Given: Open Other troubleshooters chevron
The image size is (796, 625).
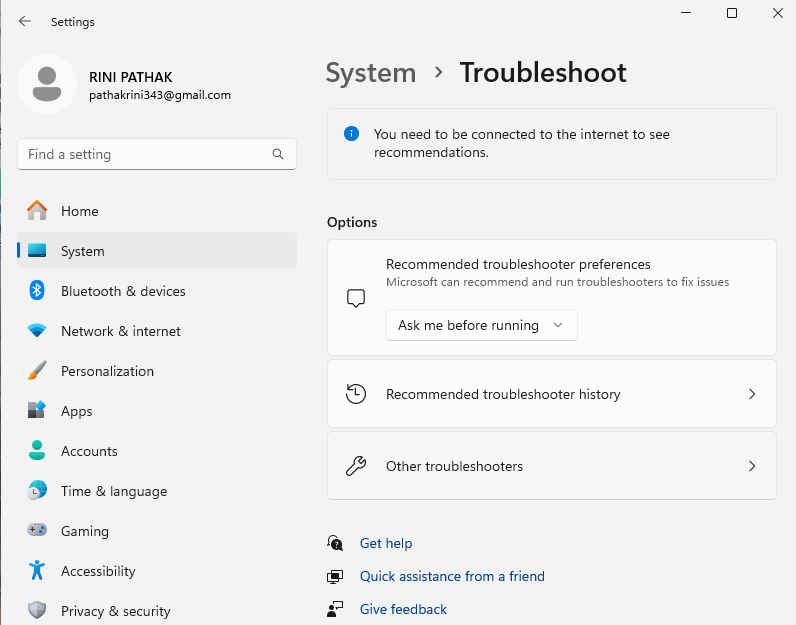Looking at the screenshot, I should 752,466.
